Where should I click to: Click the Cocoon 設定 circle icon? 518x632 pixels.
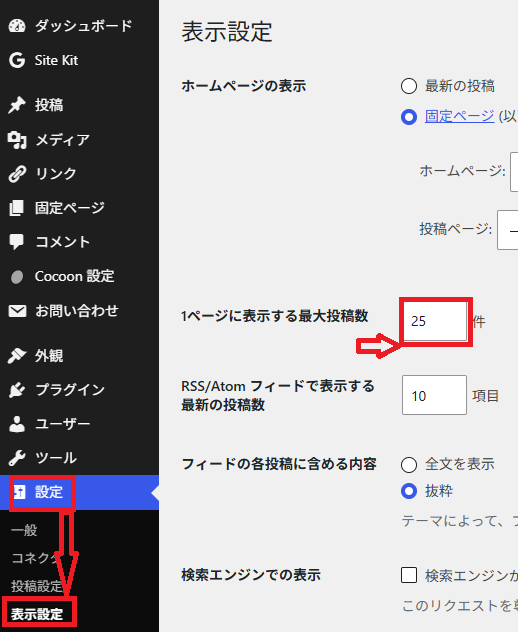[x=17, y=277]
